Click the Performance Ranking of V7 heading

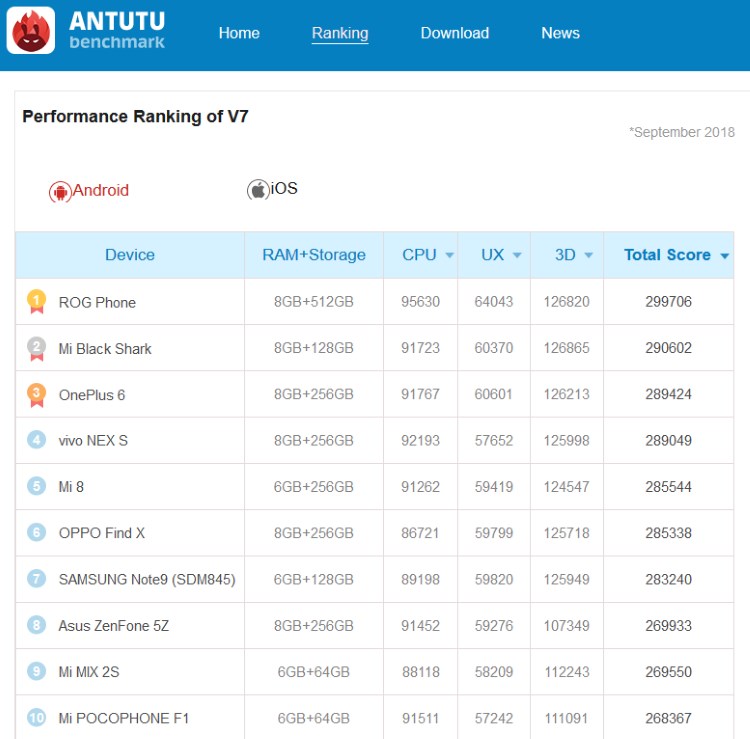(135, 116)
